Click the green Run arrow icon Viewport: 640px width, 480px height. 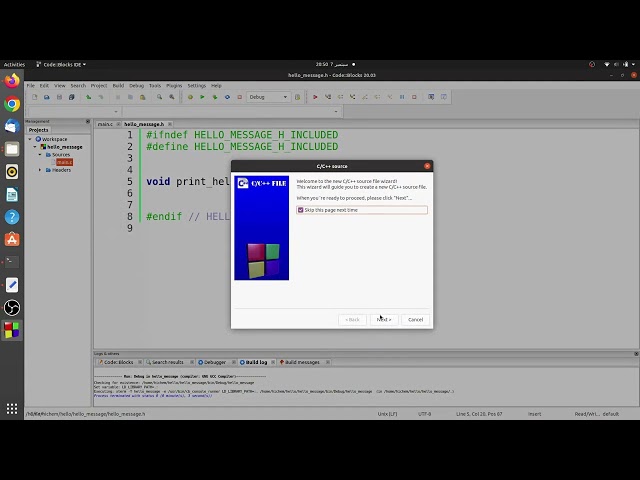pyautogui.click(x=202, y=97)
